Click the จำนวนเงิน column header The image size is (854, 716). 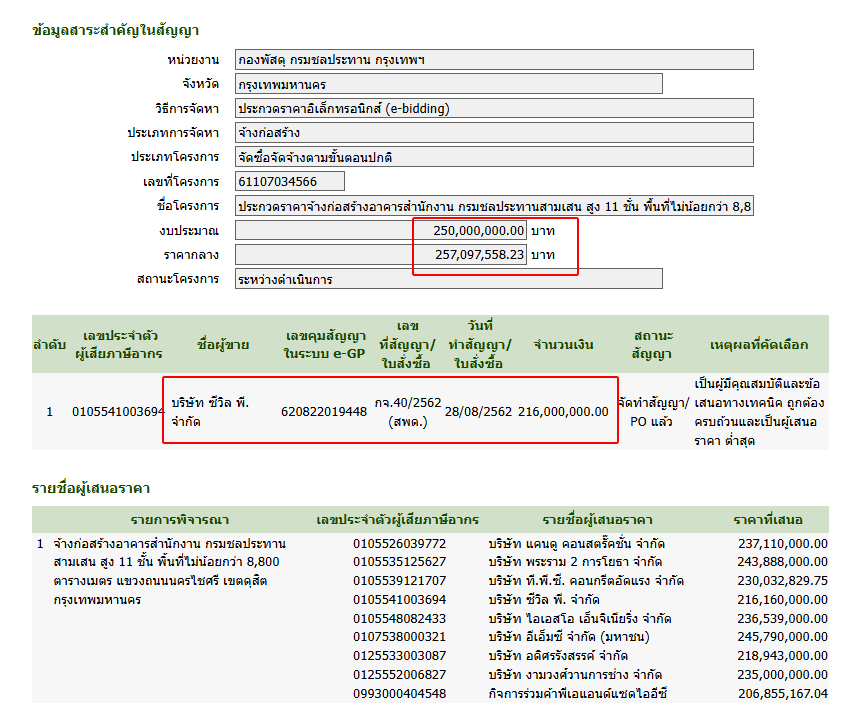pos(564,344)
